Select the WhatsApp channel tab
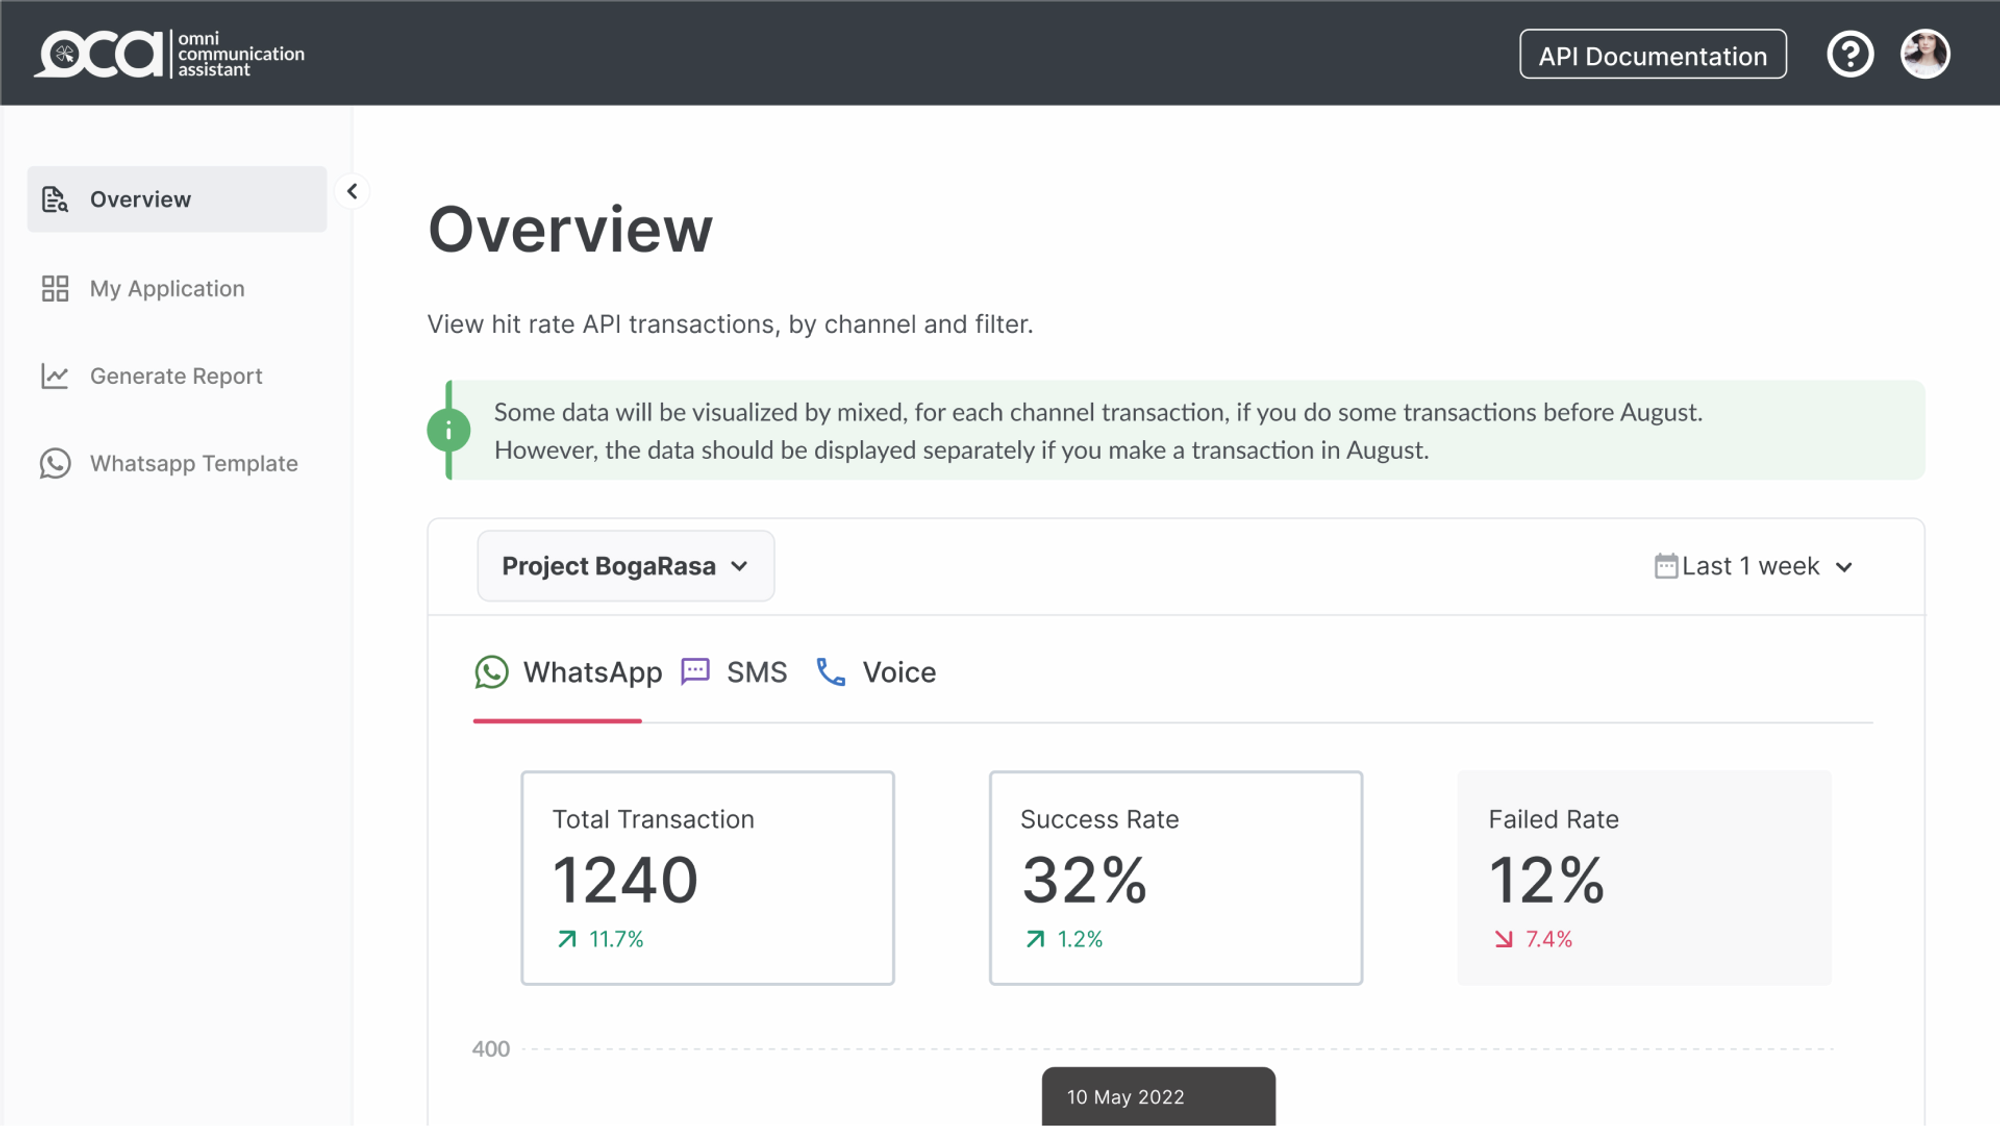The height and width of the screenshot is (1126, 2000). (568, 672)
